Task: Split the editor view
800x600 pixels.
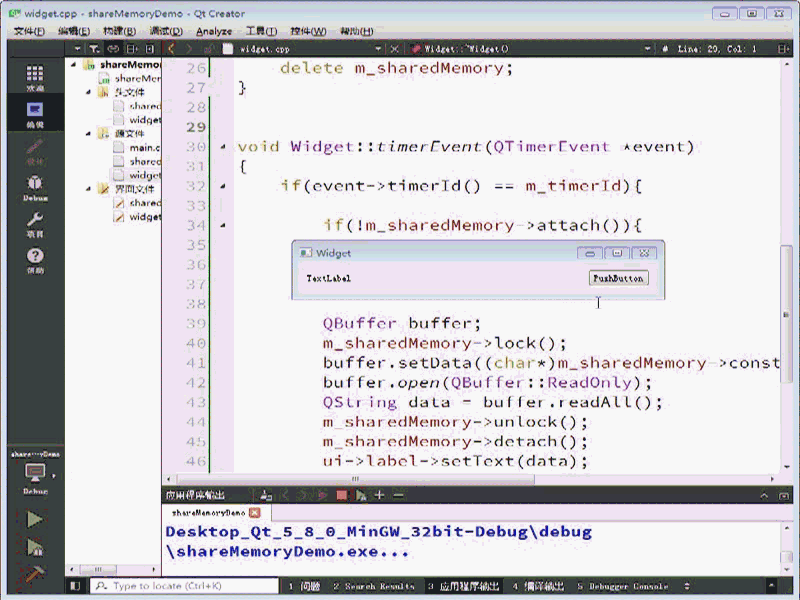Action: coord(783,49)
